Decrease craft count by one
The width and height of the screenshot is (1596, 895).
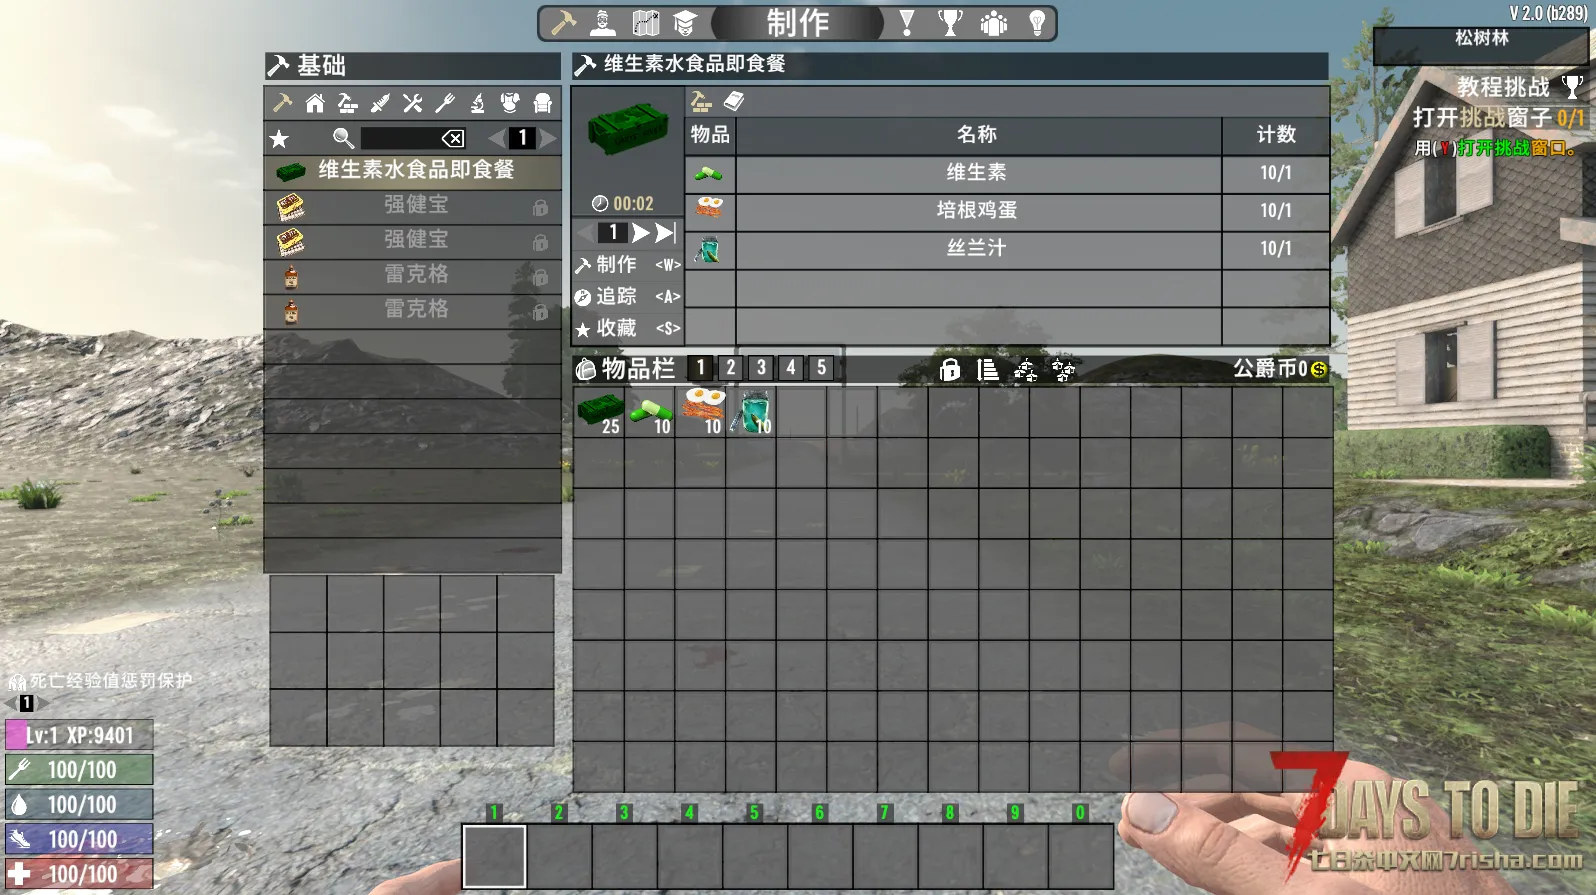click(x=586, y=233)
